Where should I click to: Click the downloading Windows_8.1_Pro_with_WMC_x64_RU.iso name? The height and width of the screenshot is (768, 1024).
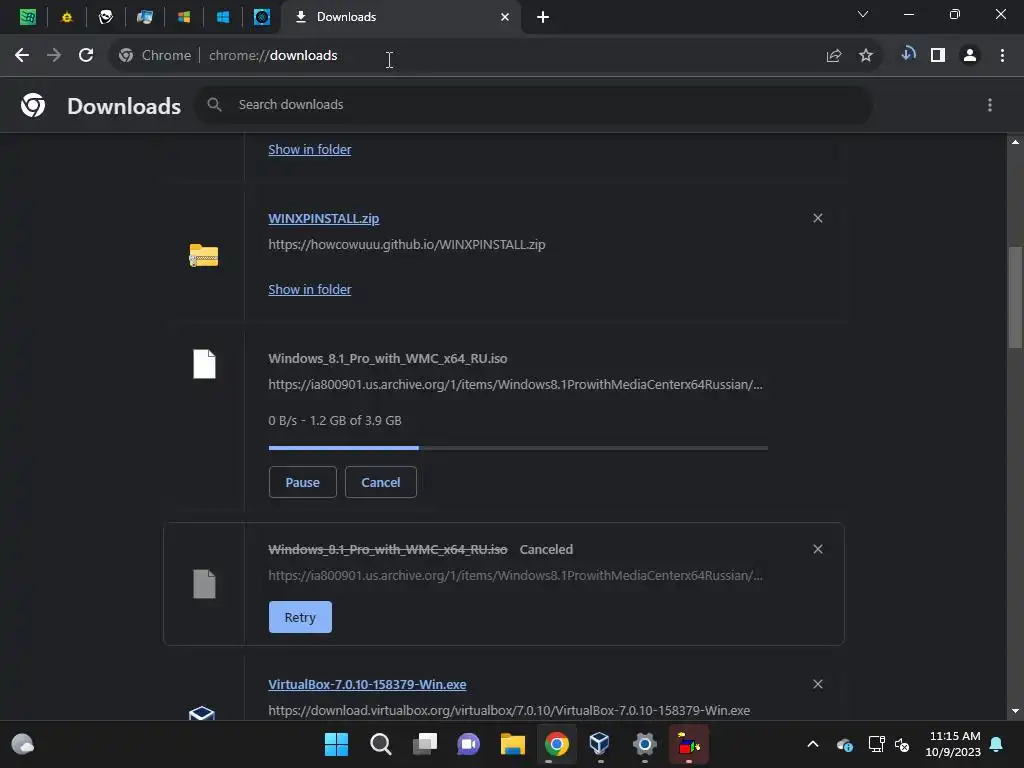(x=388, y=359)
